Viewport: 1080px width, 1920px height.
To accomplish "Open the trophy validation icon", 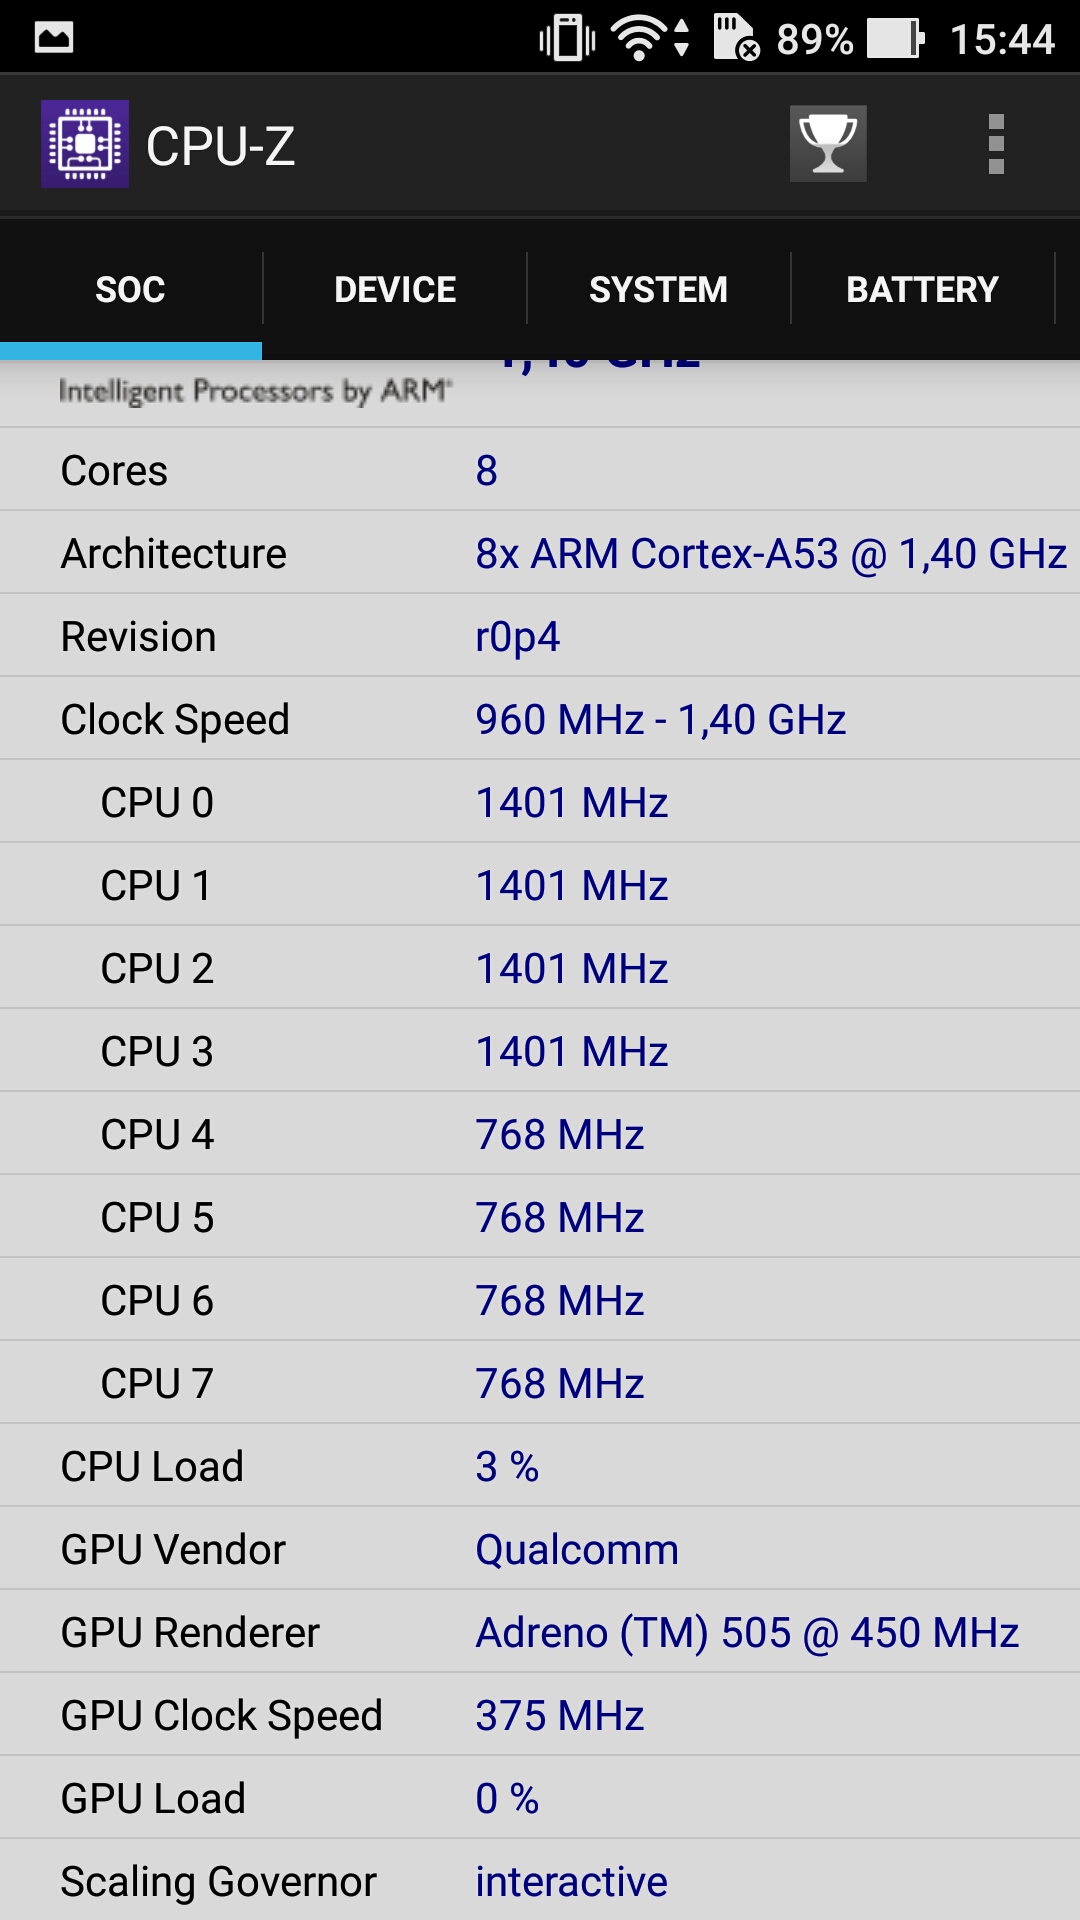I will [828, 144].
